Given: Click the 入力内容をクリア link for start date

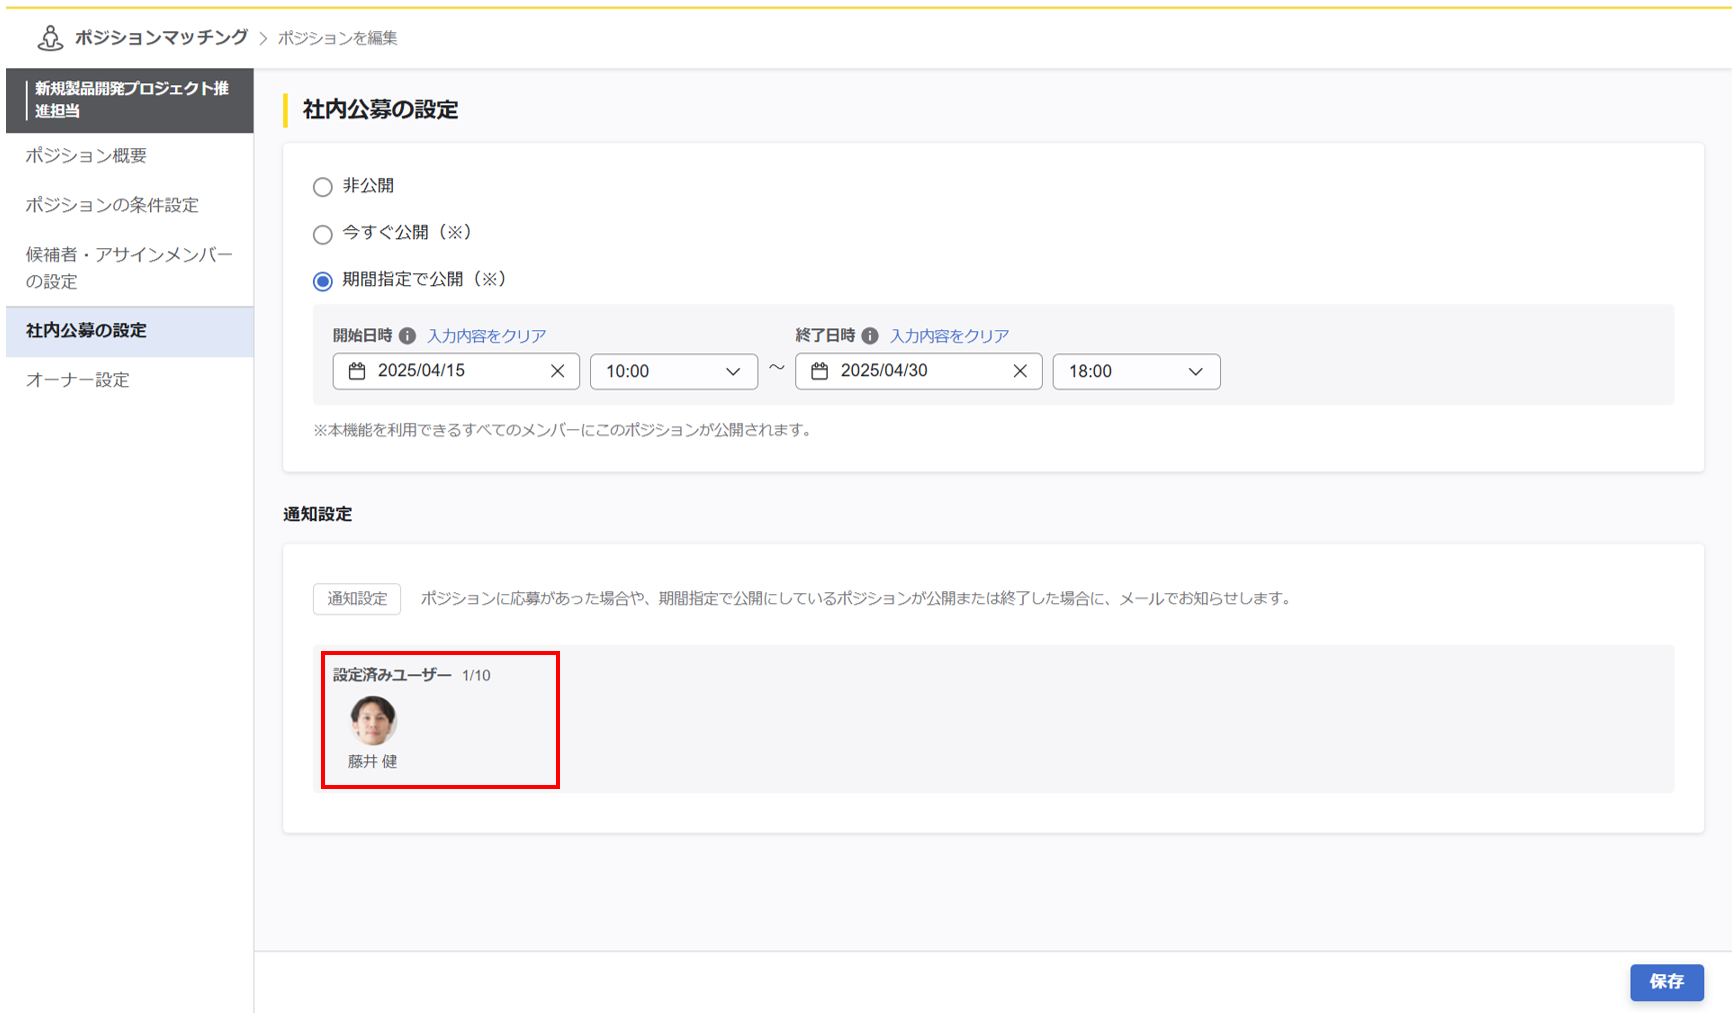Looking at the screenshot, I should pyautogui.click(x=486, y=336).
